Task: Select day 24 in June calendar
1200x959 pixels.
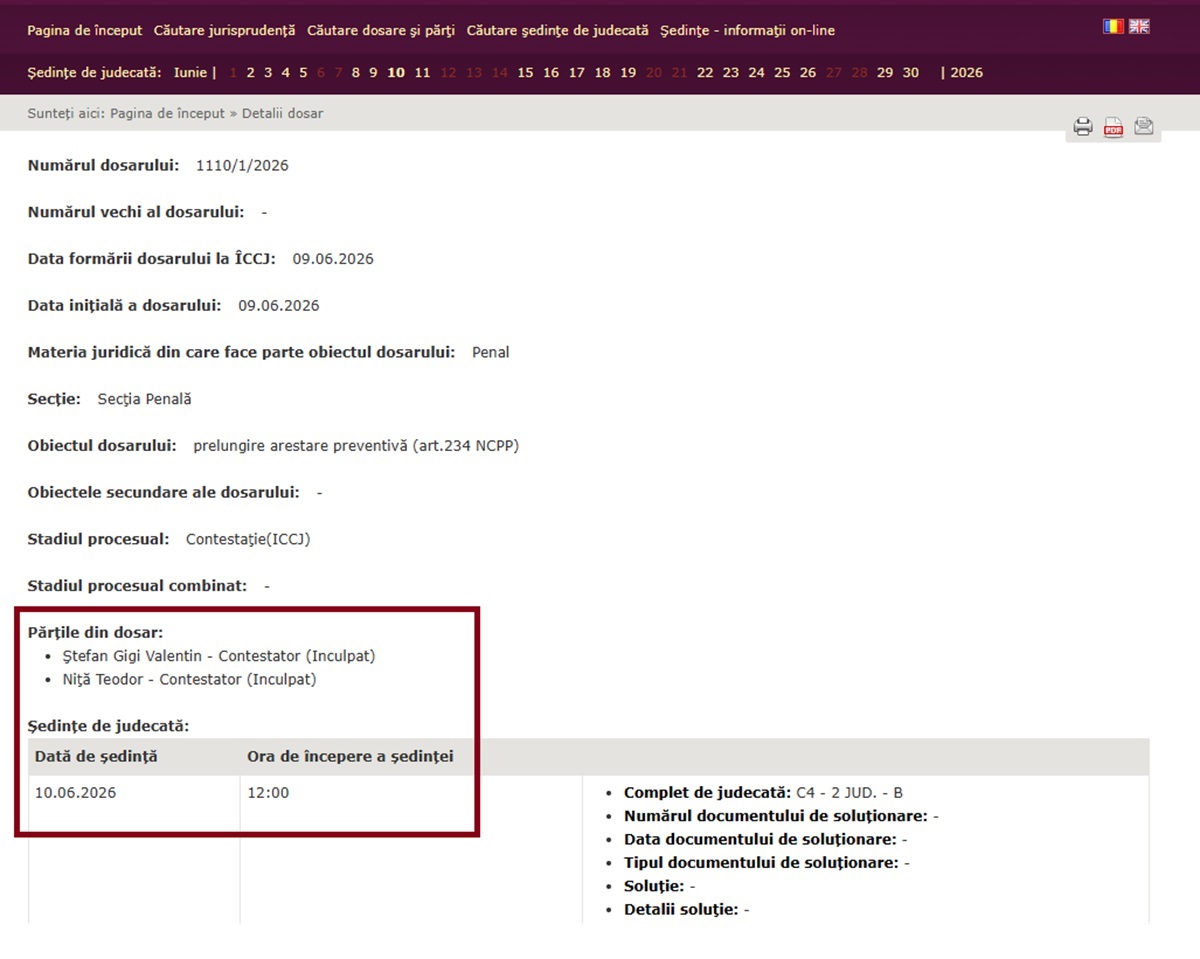Action: [x=757, y=73]
